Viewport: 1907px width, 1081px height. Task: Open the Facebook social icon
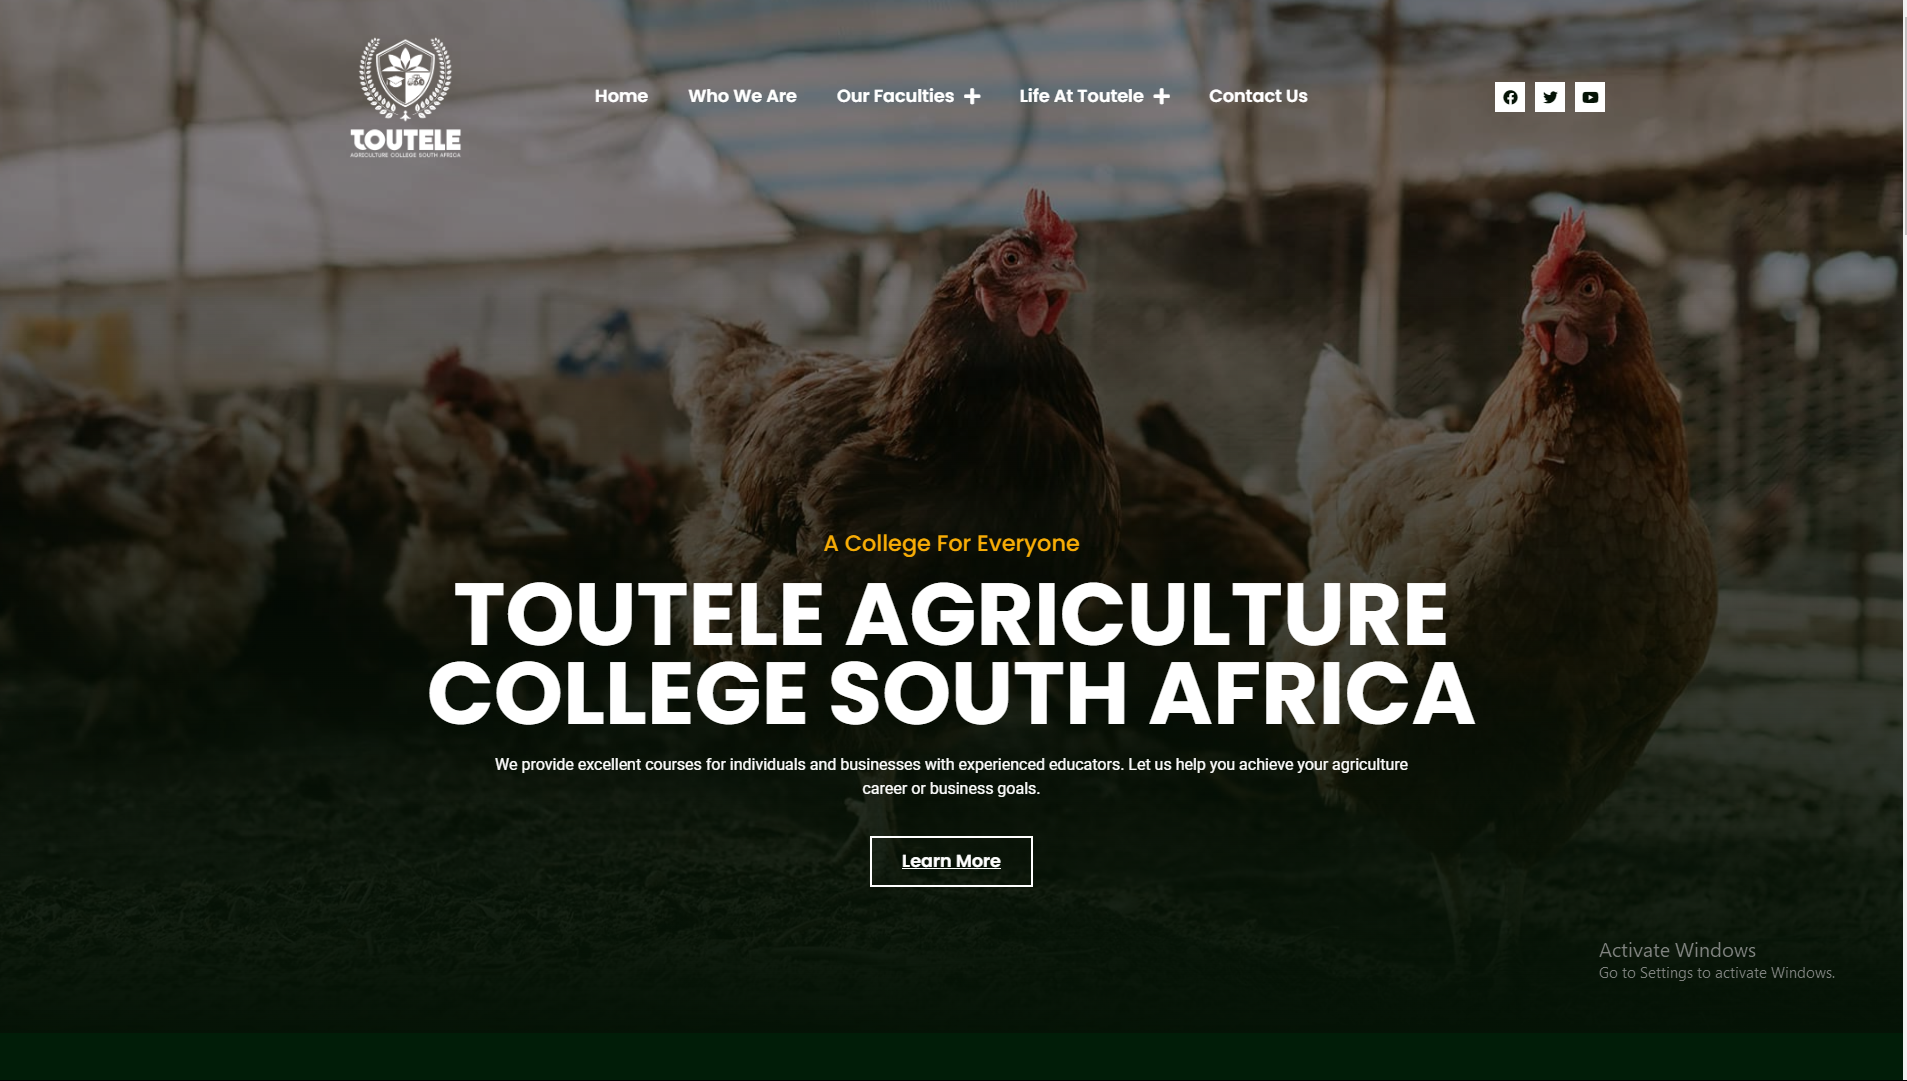1510,97
